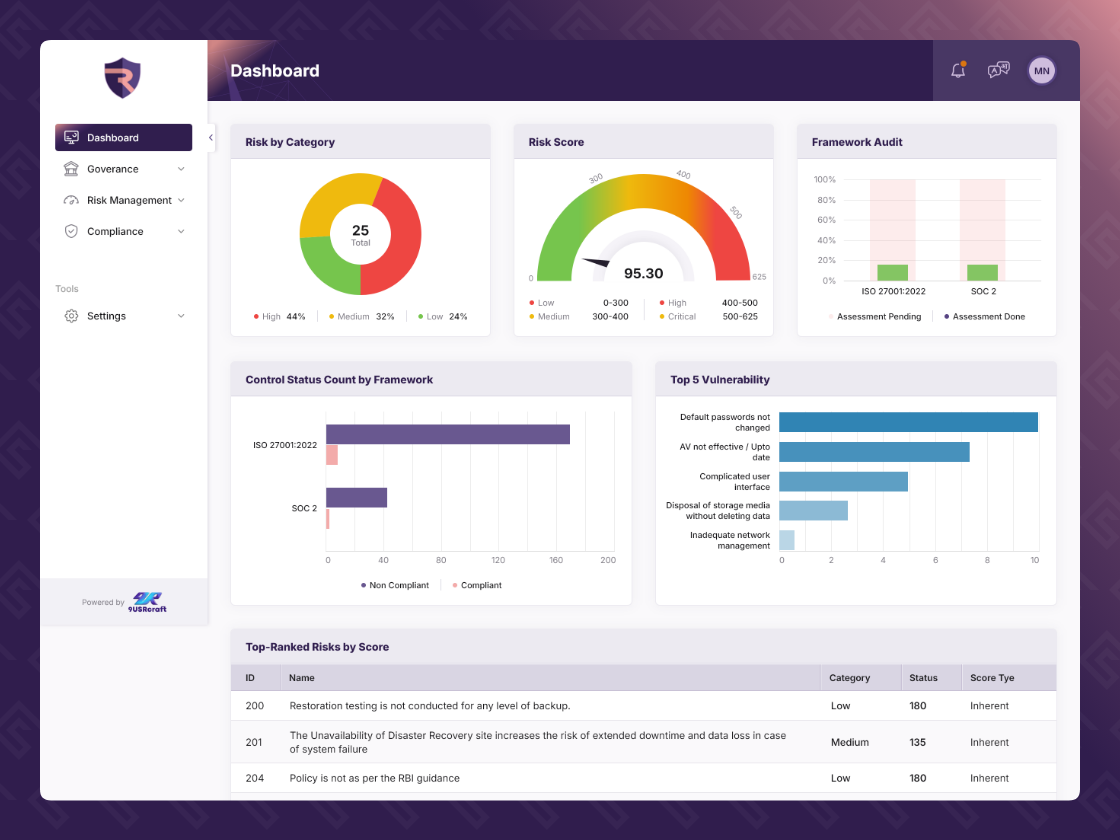Click the Complicated user interface bar
The image size is (1120, 840).
[844, 481]
